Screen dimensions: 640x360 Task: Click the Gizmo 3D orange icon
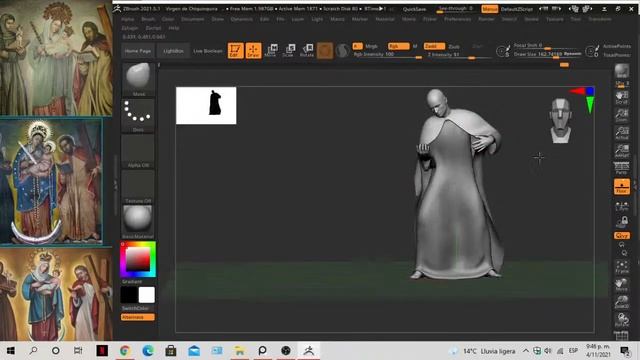pyautogui.click(x=325, y=51)
